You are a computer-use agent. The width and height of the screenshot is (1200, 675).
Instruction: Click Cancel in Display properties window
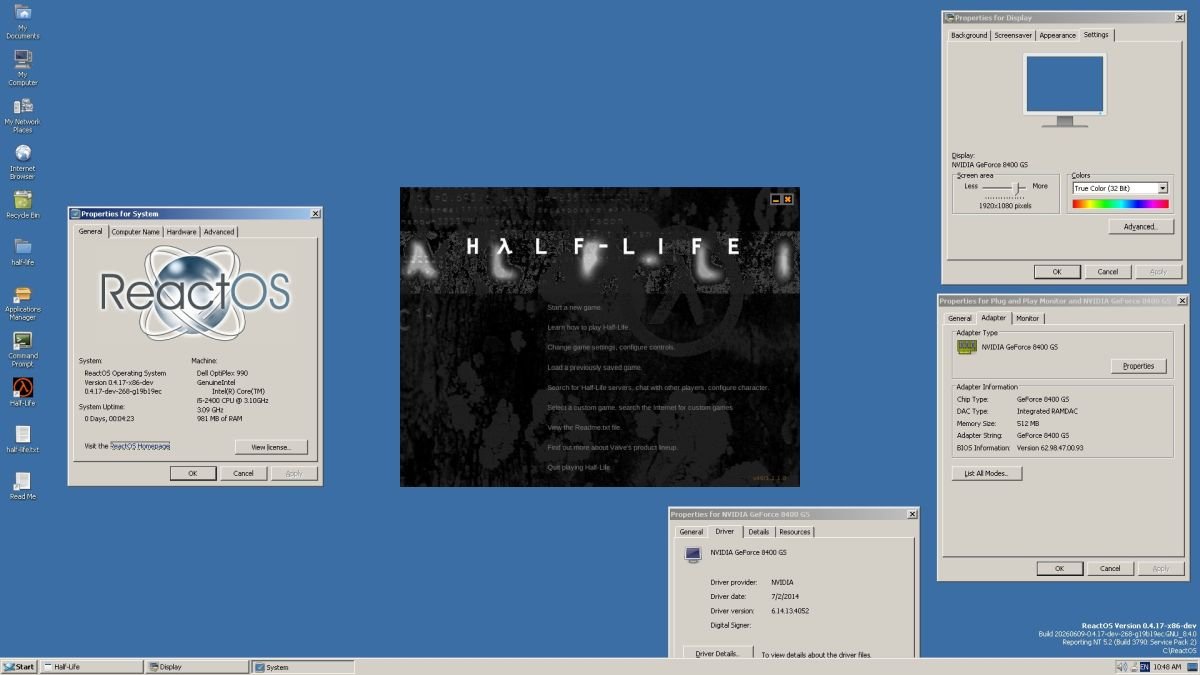tap(1108, 271)
